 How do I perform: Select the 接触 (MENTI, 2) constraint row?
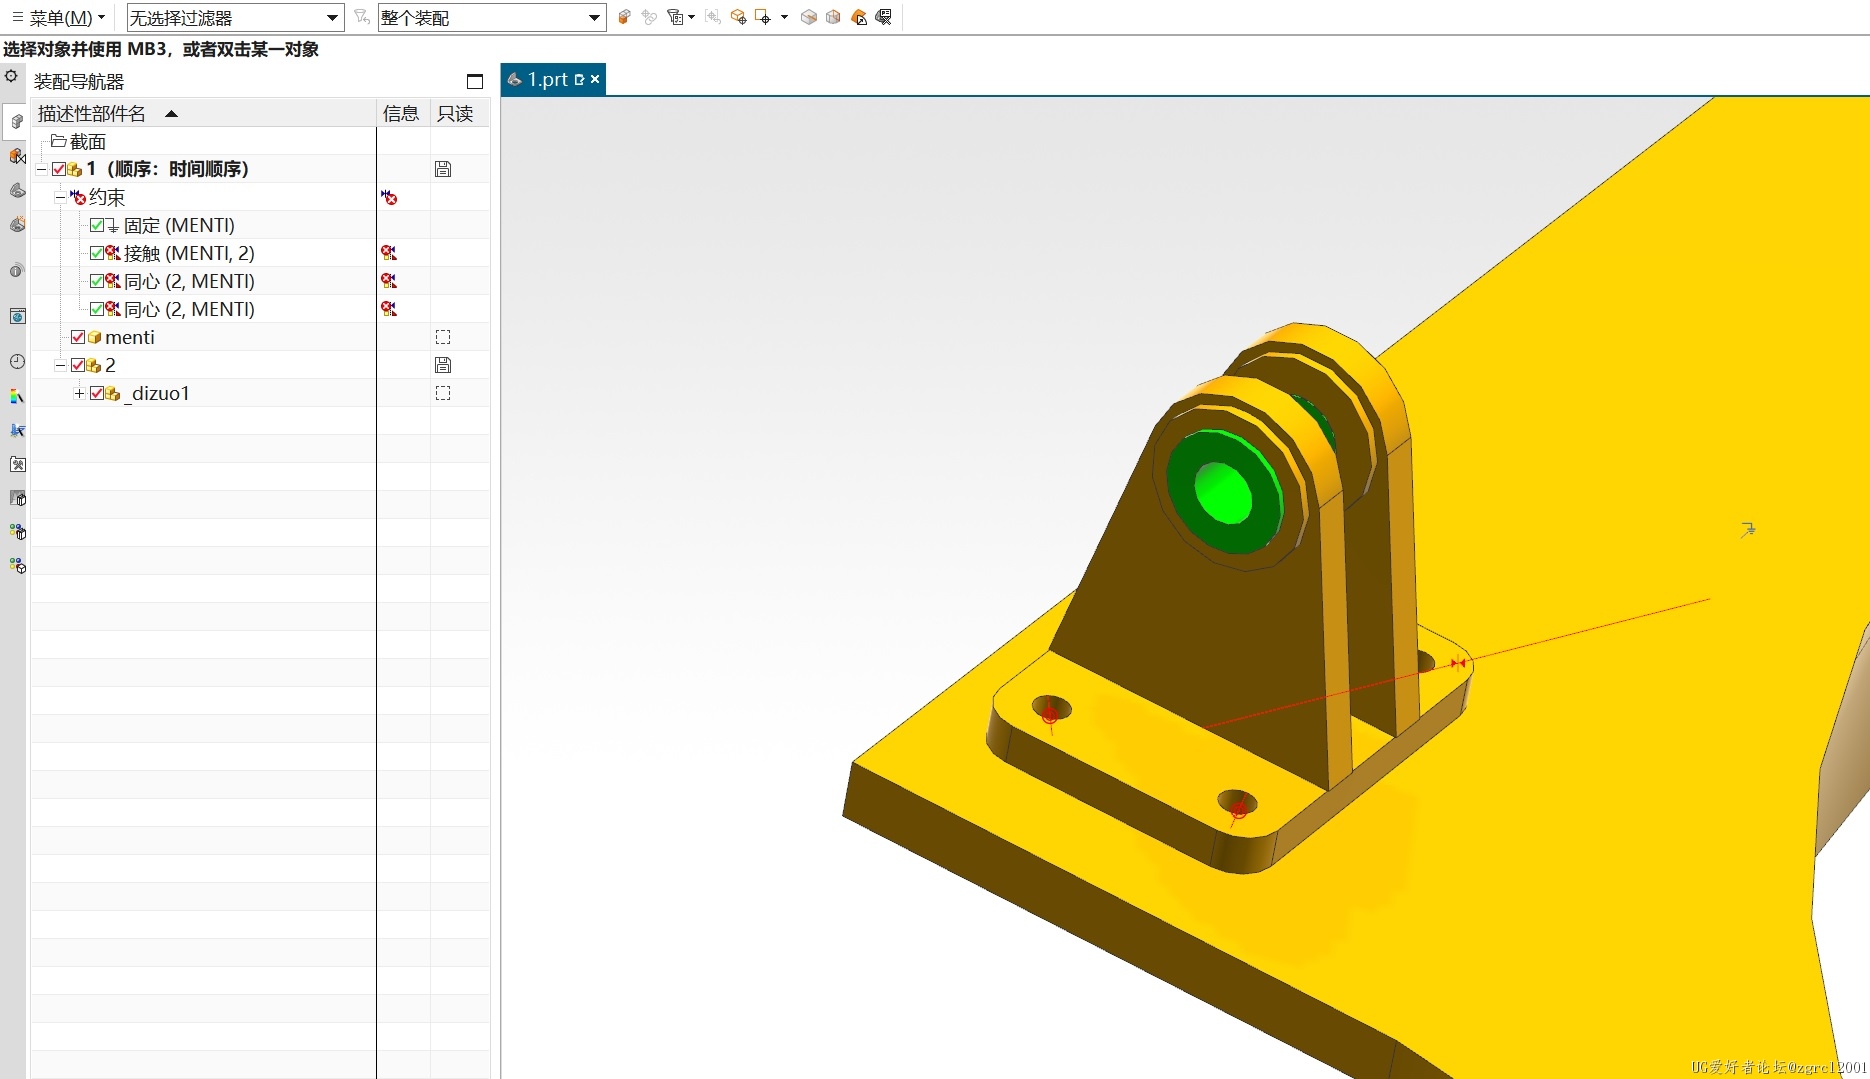click(x=190, y=253)
